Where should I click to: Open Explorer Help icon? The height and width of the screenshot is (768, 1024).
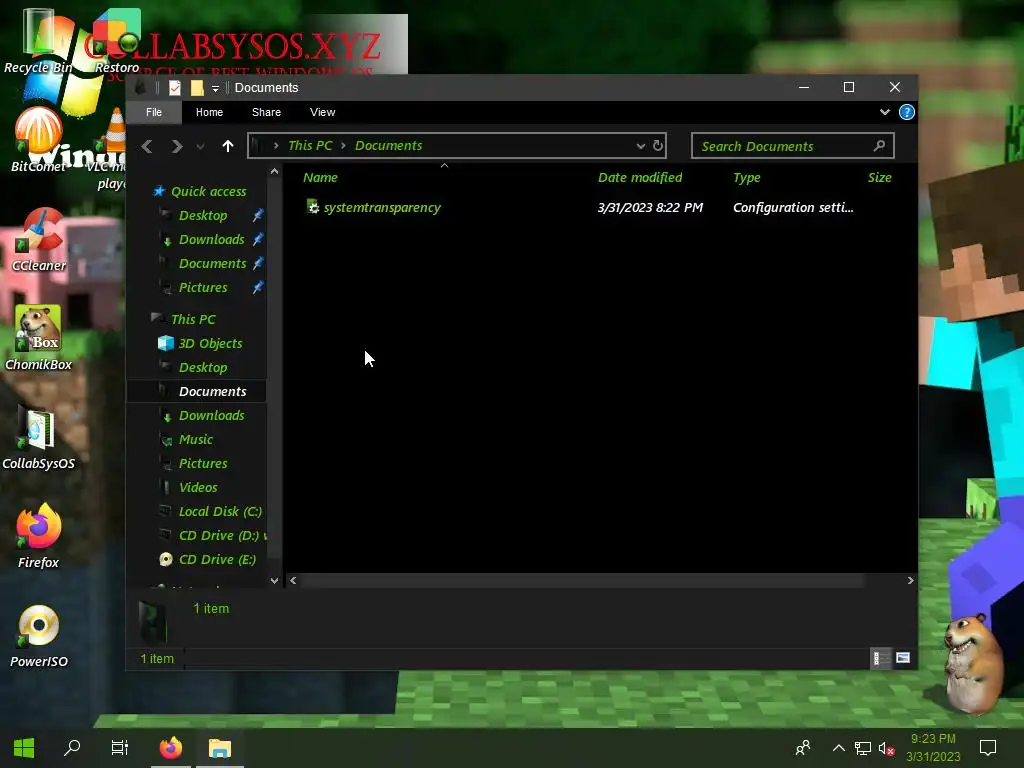907,112
